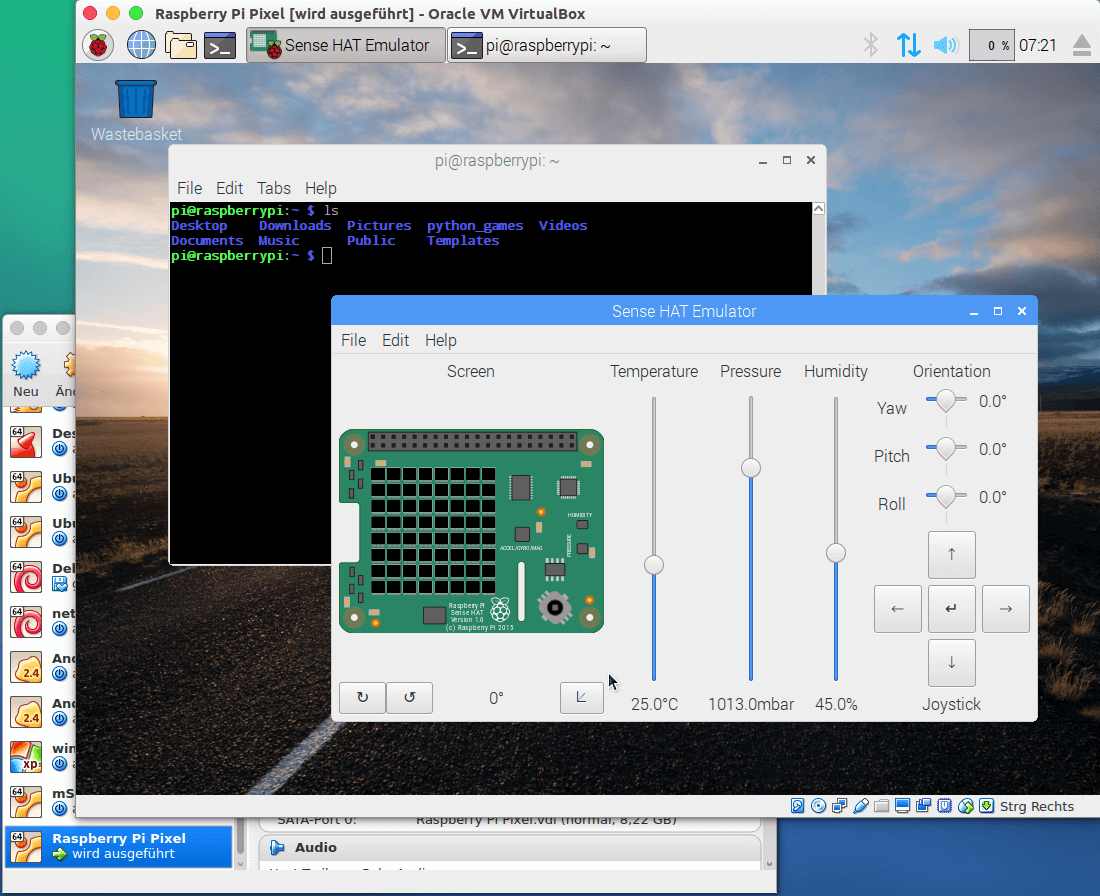Select the 'Del' saved-state VM entry

[41, 577]
